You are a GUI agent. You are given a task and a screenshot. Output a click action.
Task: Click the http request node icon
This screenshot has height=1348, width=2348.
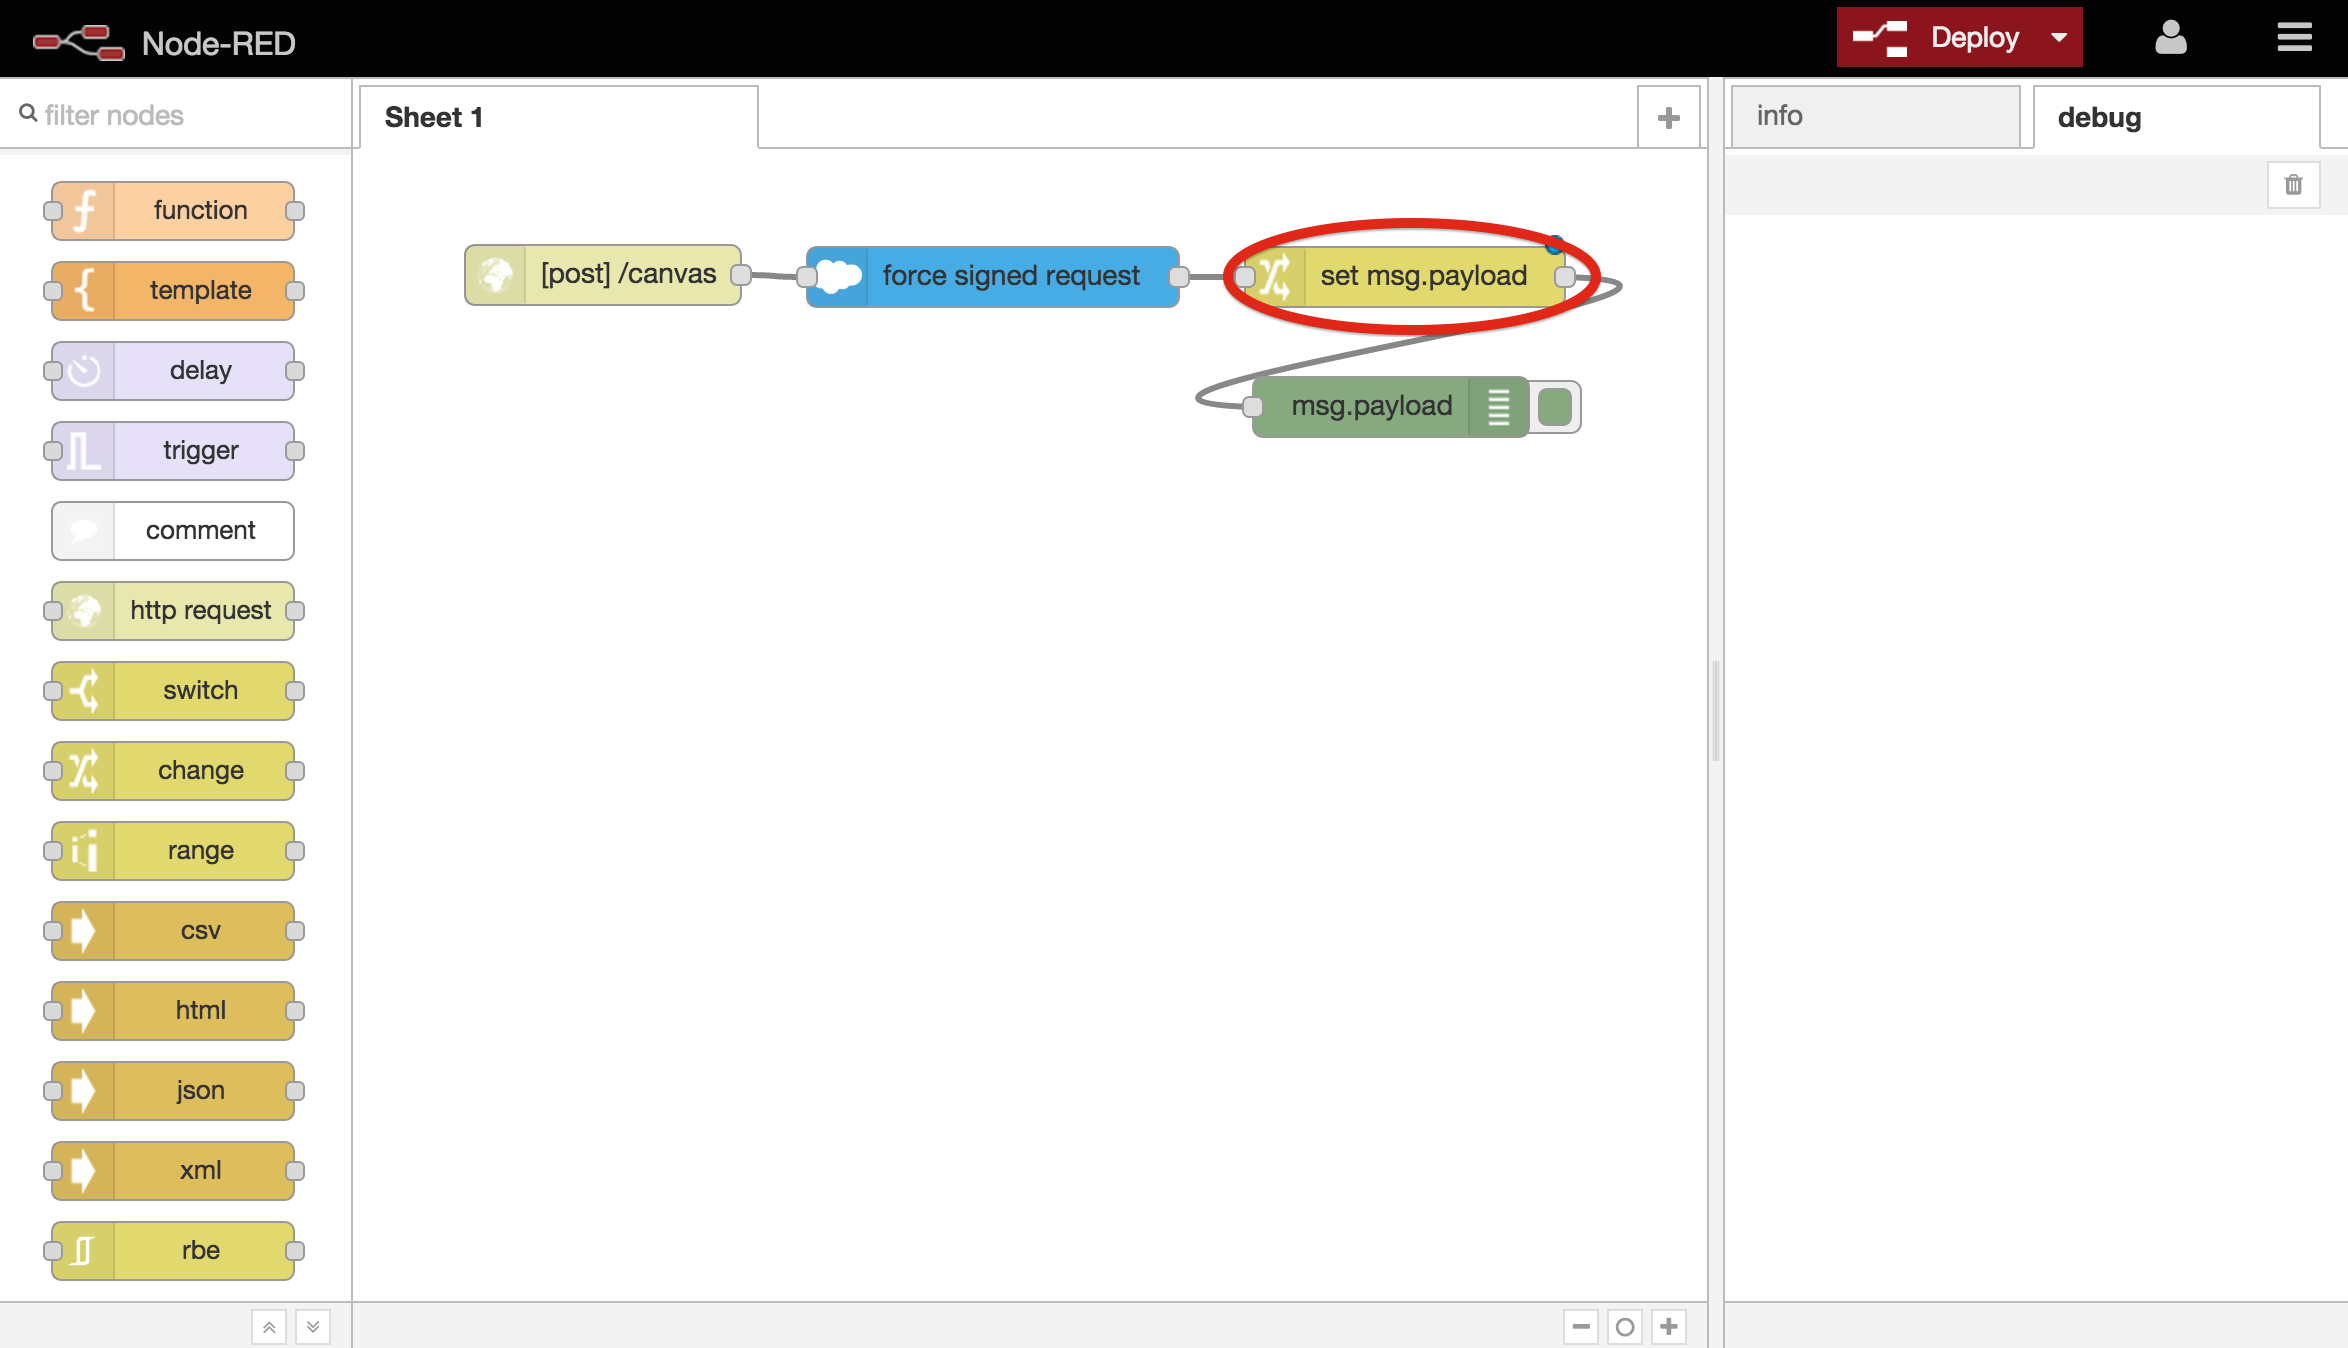tap(84, 610)
